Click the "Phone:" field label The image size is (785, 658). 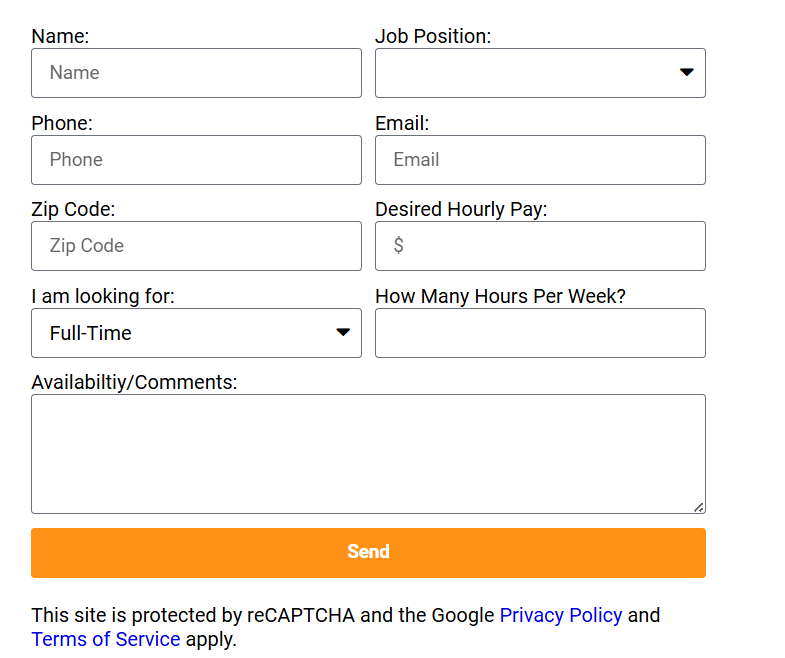click(62, 123)
